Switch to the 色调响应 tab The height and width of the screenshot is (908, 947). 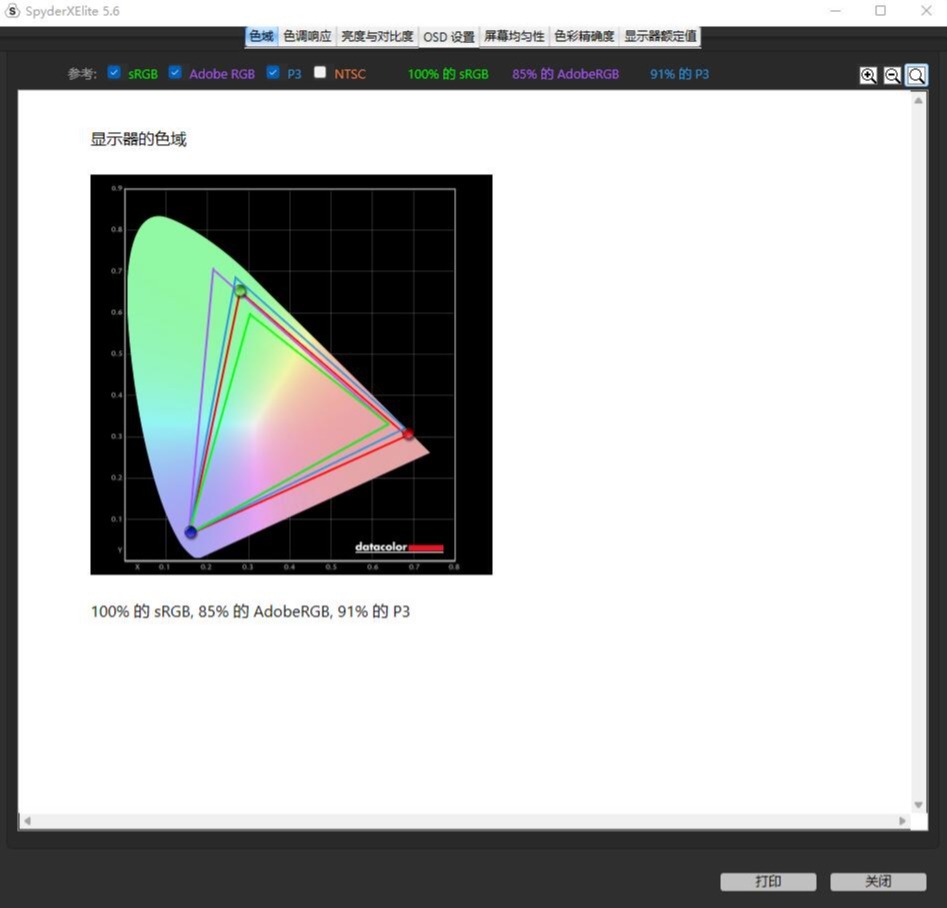[307, 36]
